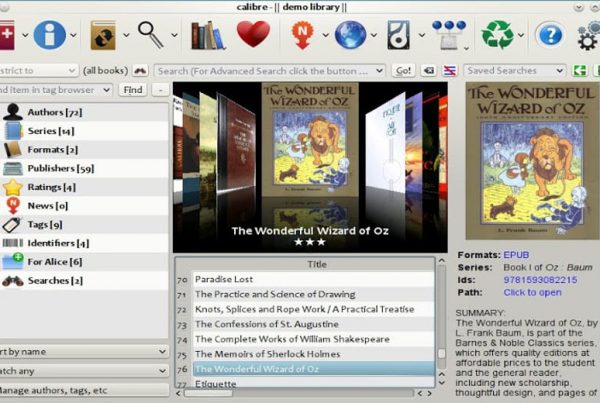Open the Match any dropdown
The width and height of the screenshot is (600, 403).
pos(84,371)
